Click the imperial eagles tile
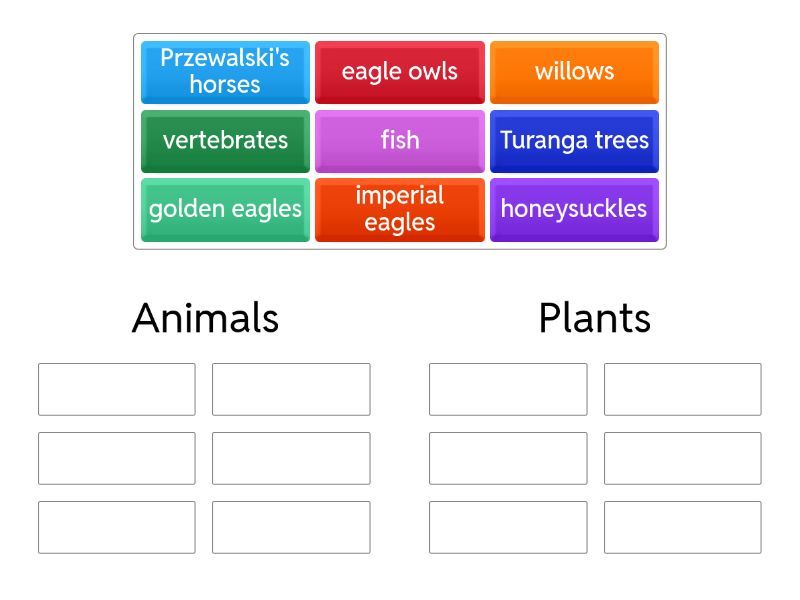The image size is (800, 600). point(399,209)
